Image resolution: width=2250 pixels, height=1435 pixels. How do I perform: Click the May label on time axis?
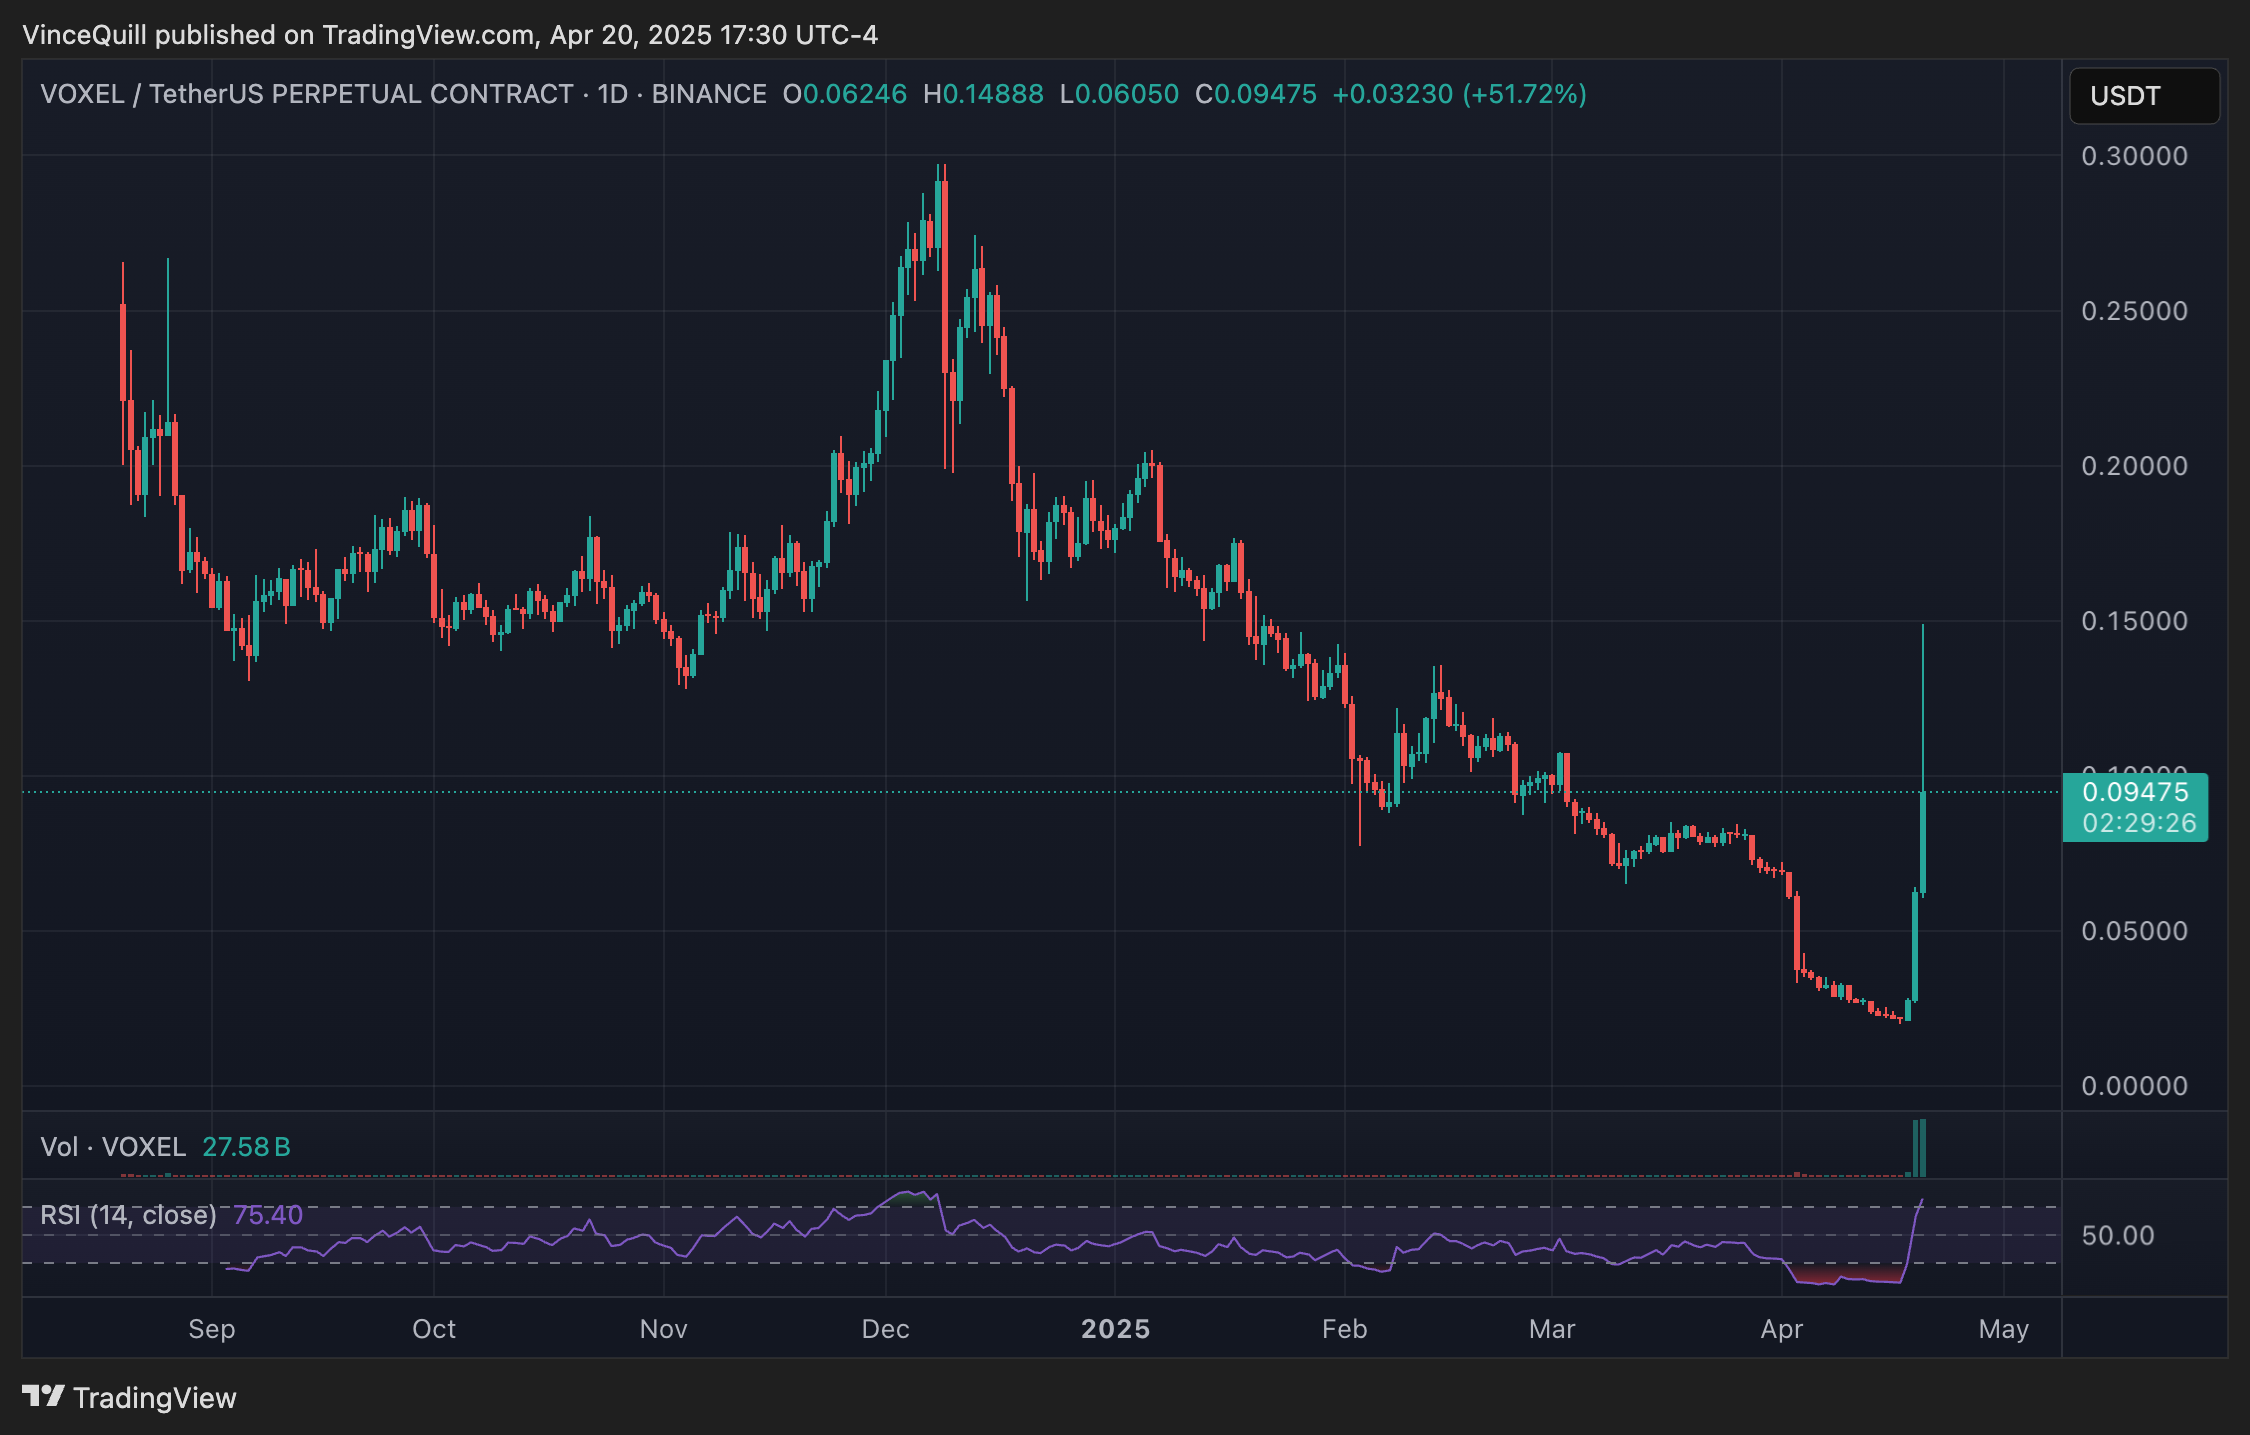pos(2003,1329)
